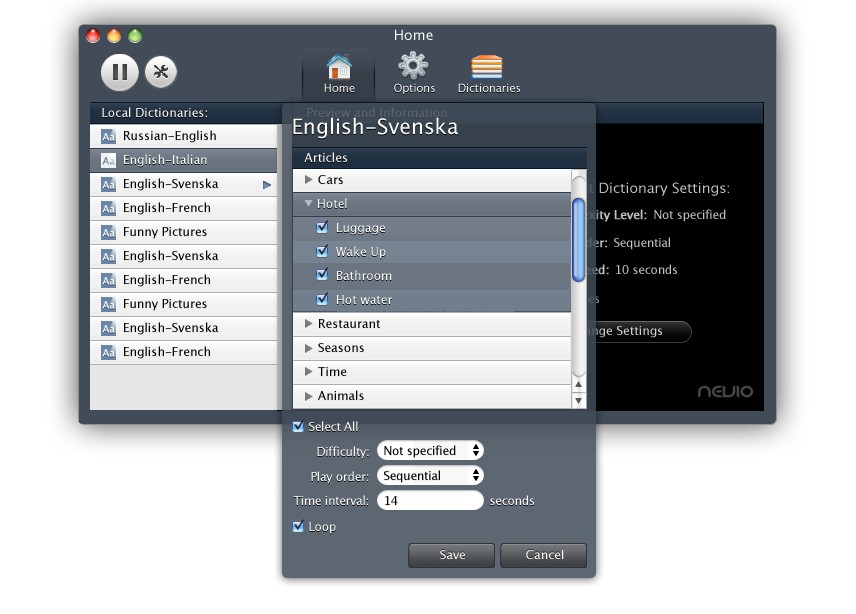This screenshot has height=614, width=856.
Task: Expand the Animals article group
Action: pos(308,395)
